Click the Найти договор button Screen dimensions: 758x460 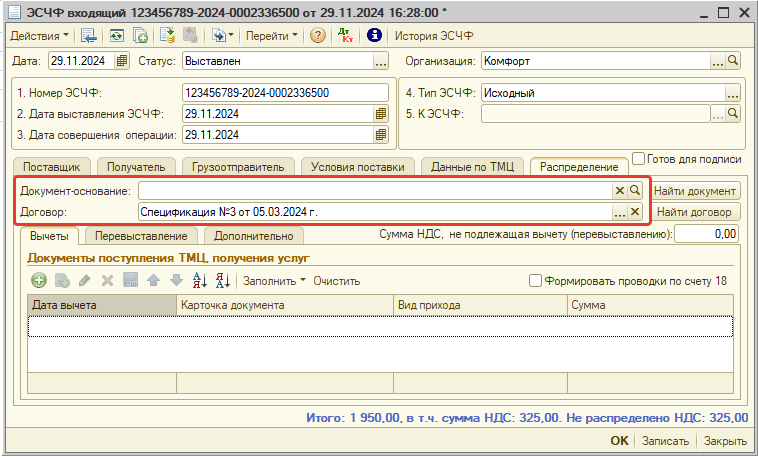(x=695, y=212)
